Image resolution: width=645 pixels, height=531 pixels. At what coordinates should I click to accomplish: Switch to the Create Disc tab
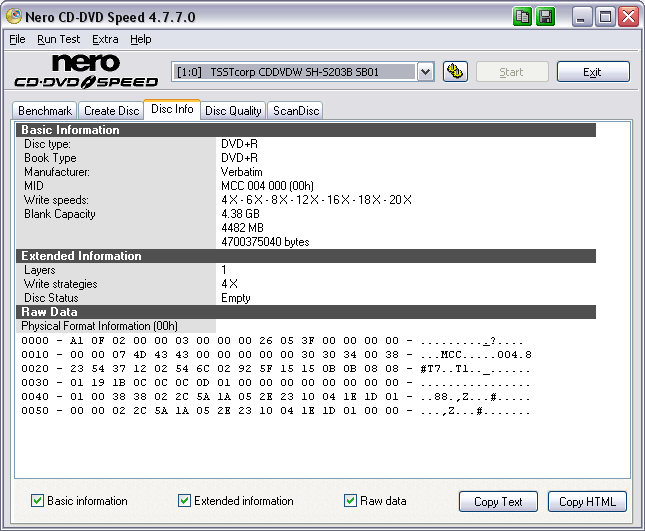(x=111, y=111)
